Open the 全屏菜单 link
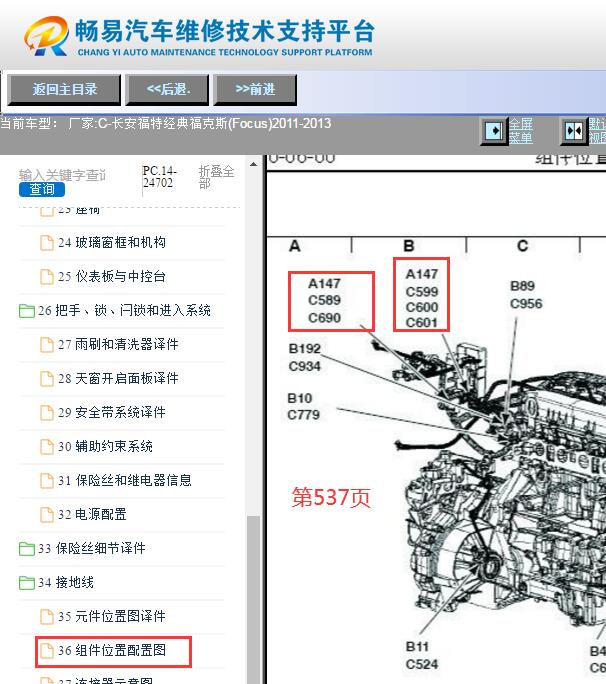 [x=521, y=131]
